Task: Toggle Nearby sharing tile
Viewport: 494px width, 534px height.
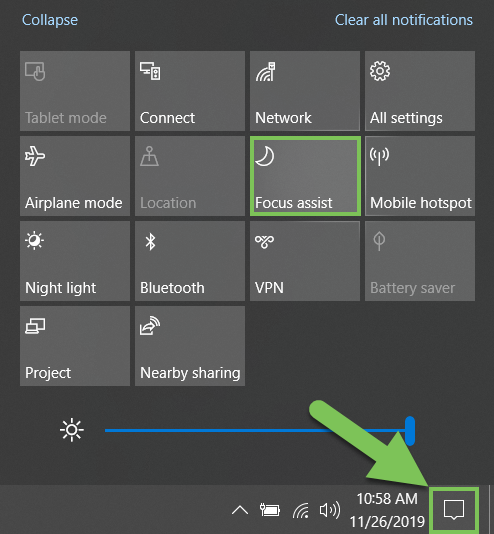Action: coord(190,346)
